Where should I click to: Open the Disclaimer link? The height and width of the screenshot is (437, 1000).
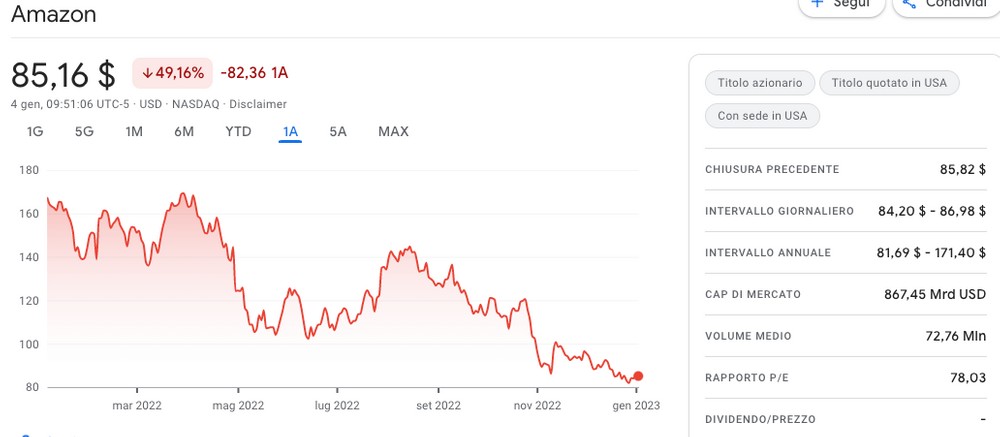(x=258, y=104)
